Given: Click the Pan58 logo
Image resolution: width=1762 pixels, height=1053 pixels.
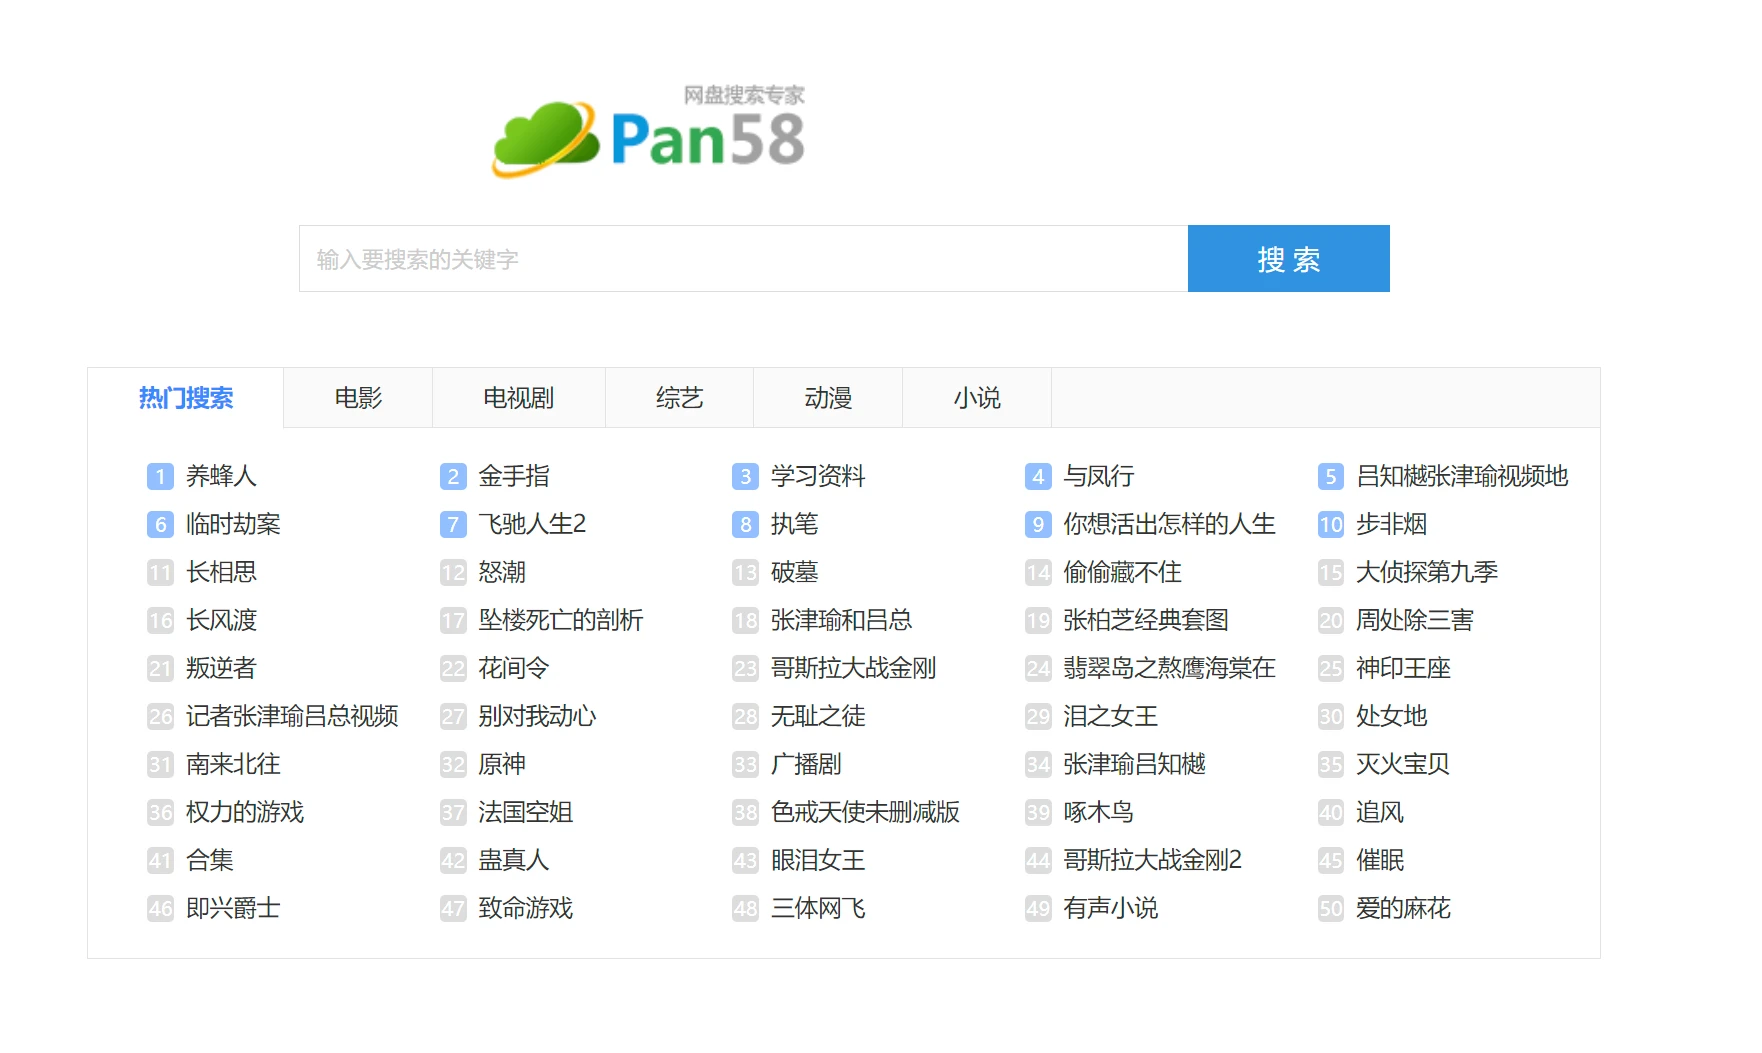Looking at the screenshot, I should (650, 132).
